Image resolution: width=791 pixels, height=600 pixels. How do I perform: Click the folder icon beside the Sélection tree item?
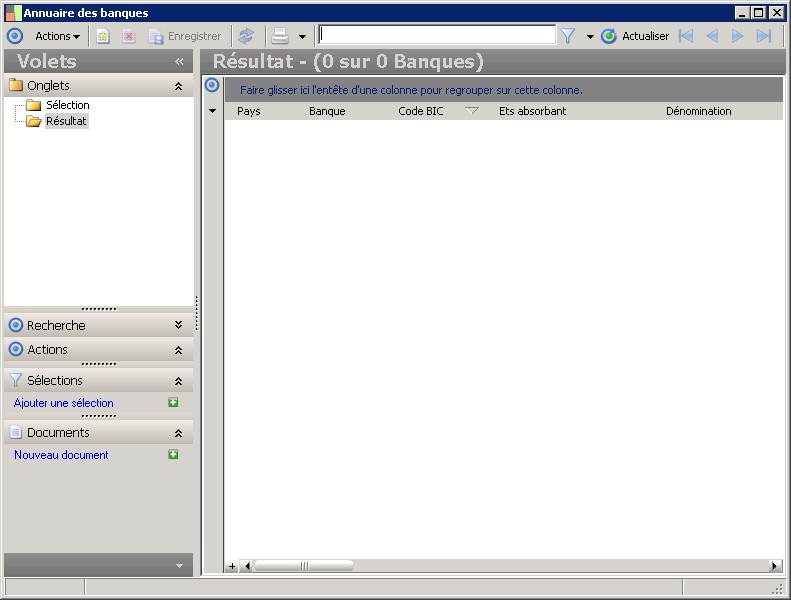point(33,105)
